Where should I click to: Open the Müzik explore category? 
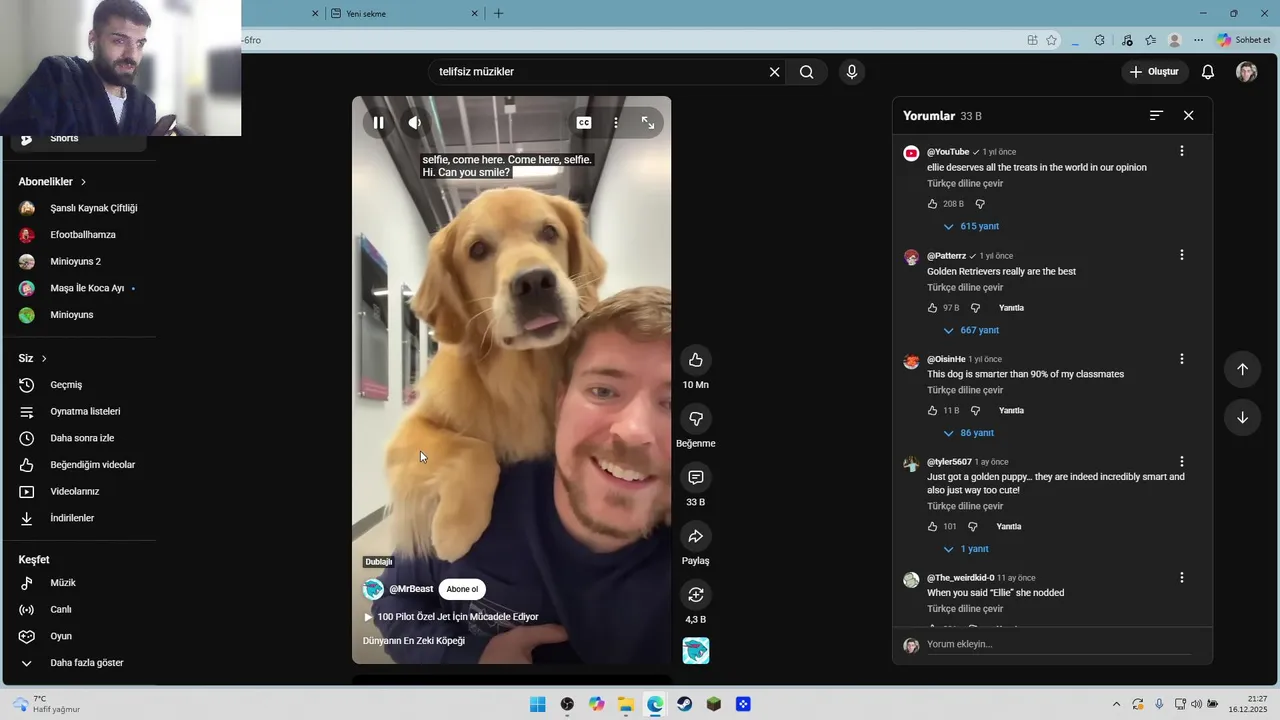78,583
